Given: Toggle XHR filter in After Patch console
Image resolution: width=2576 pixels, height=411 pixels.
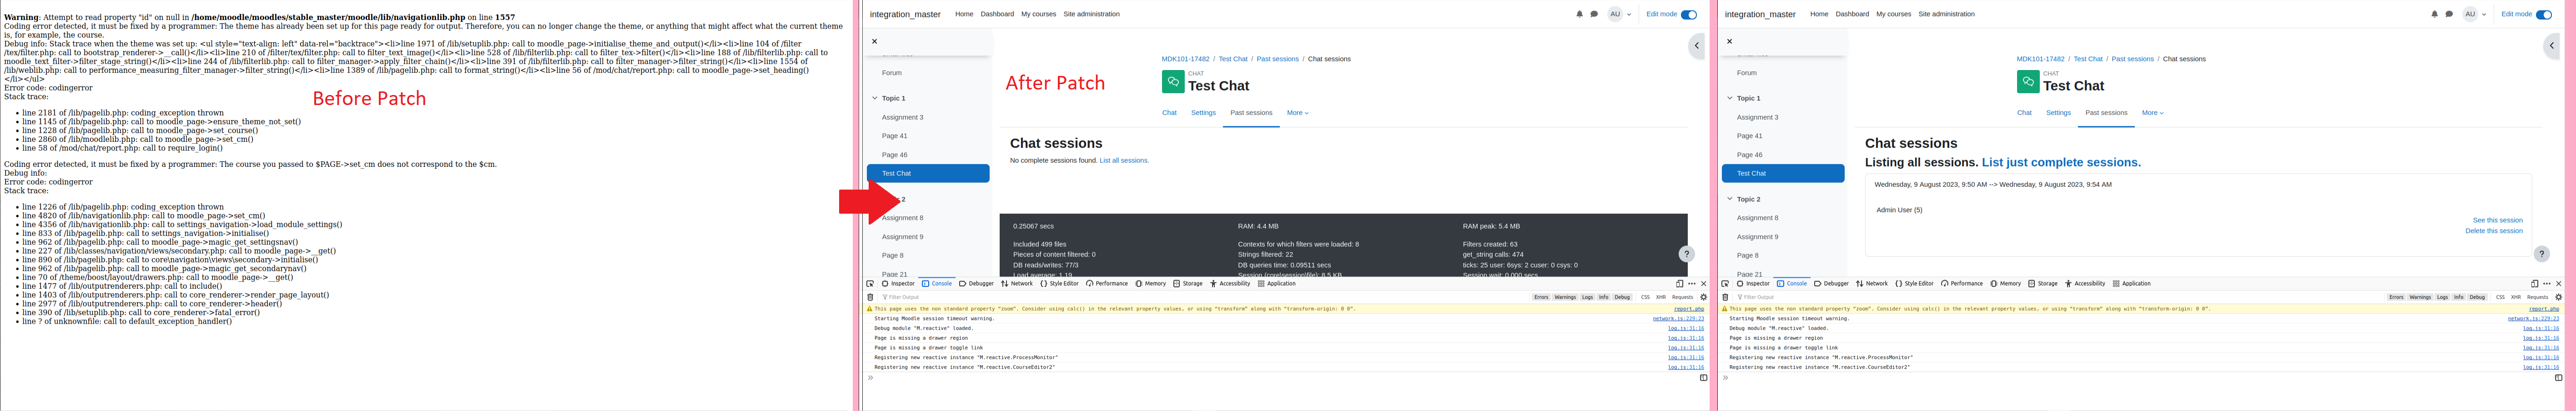Looking at the screenshot, I should tap(1661, 297).
